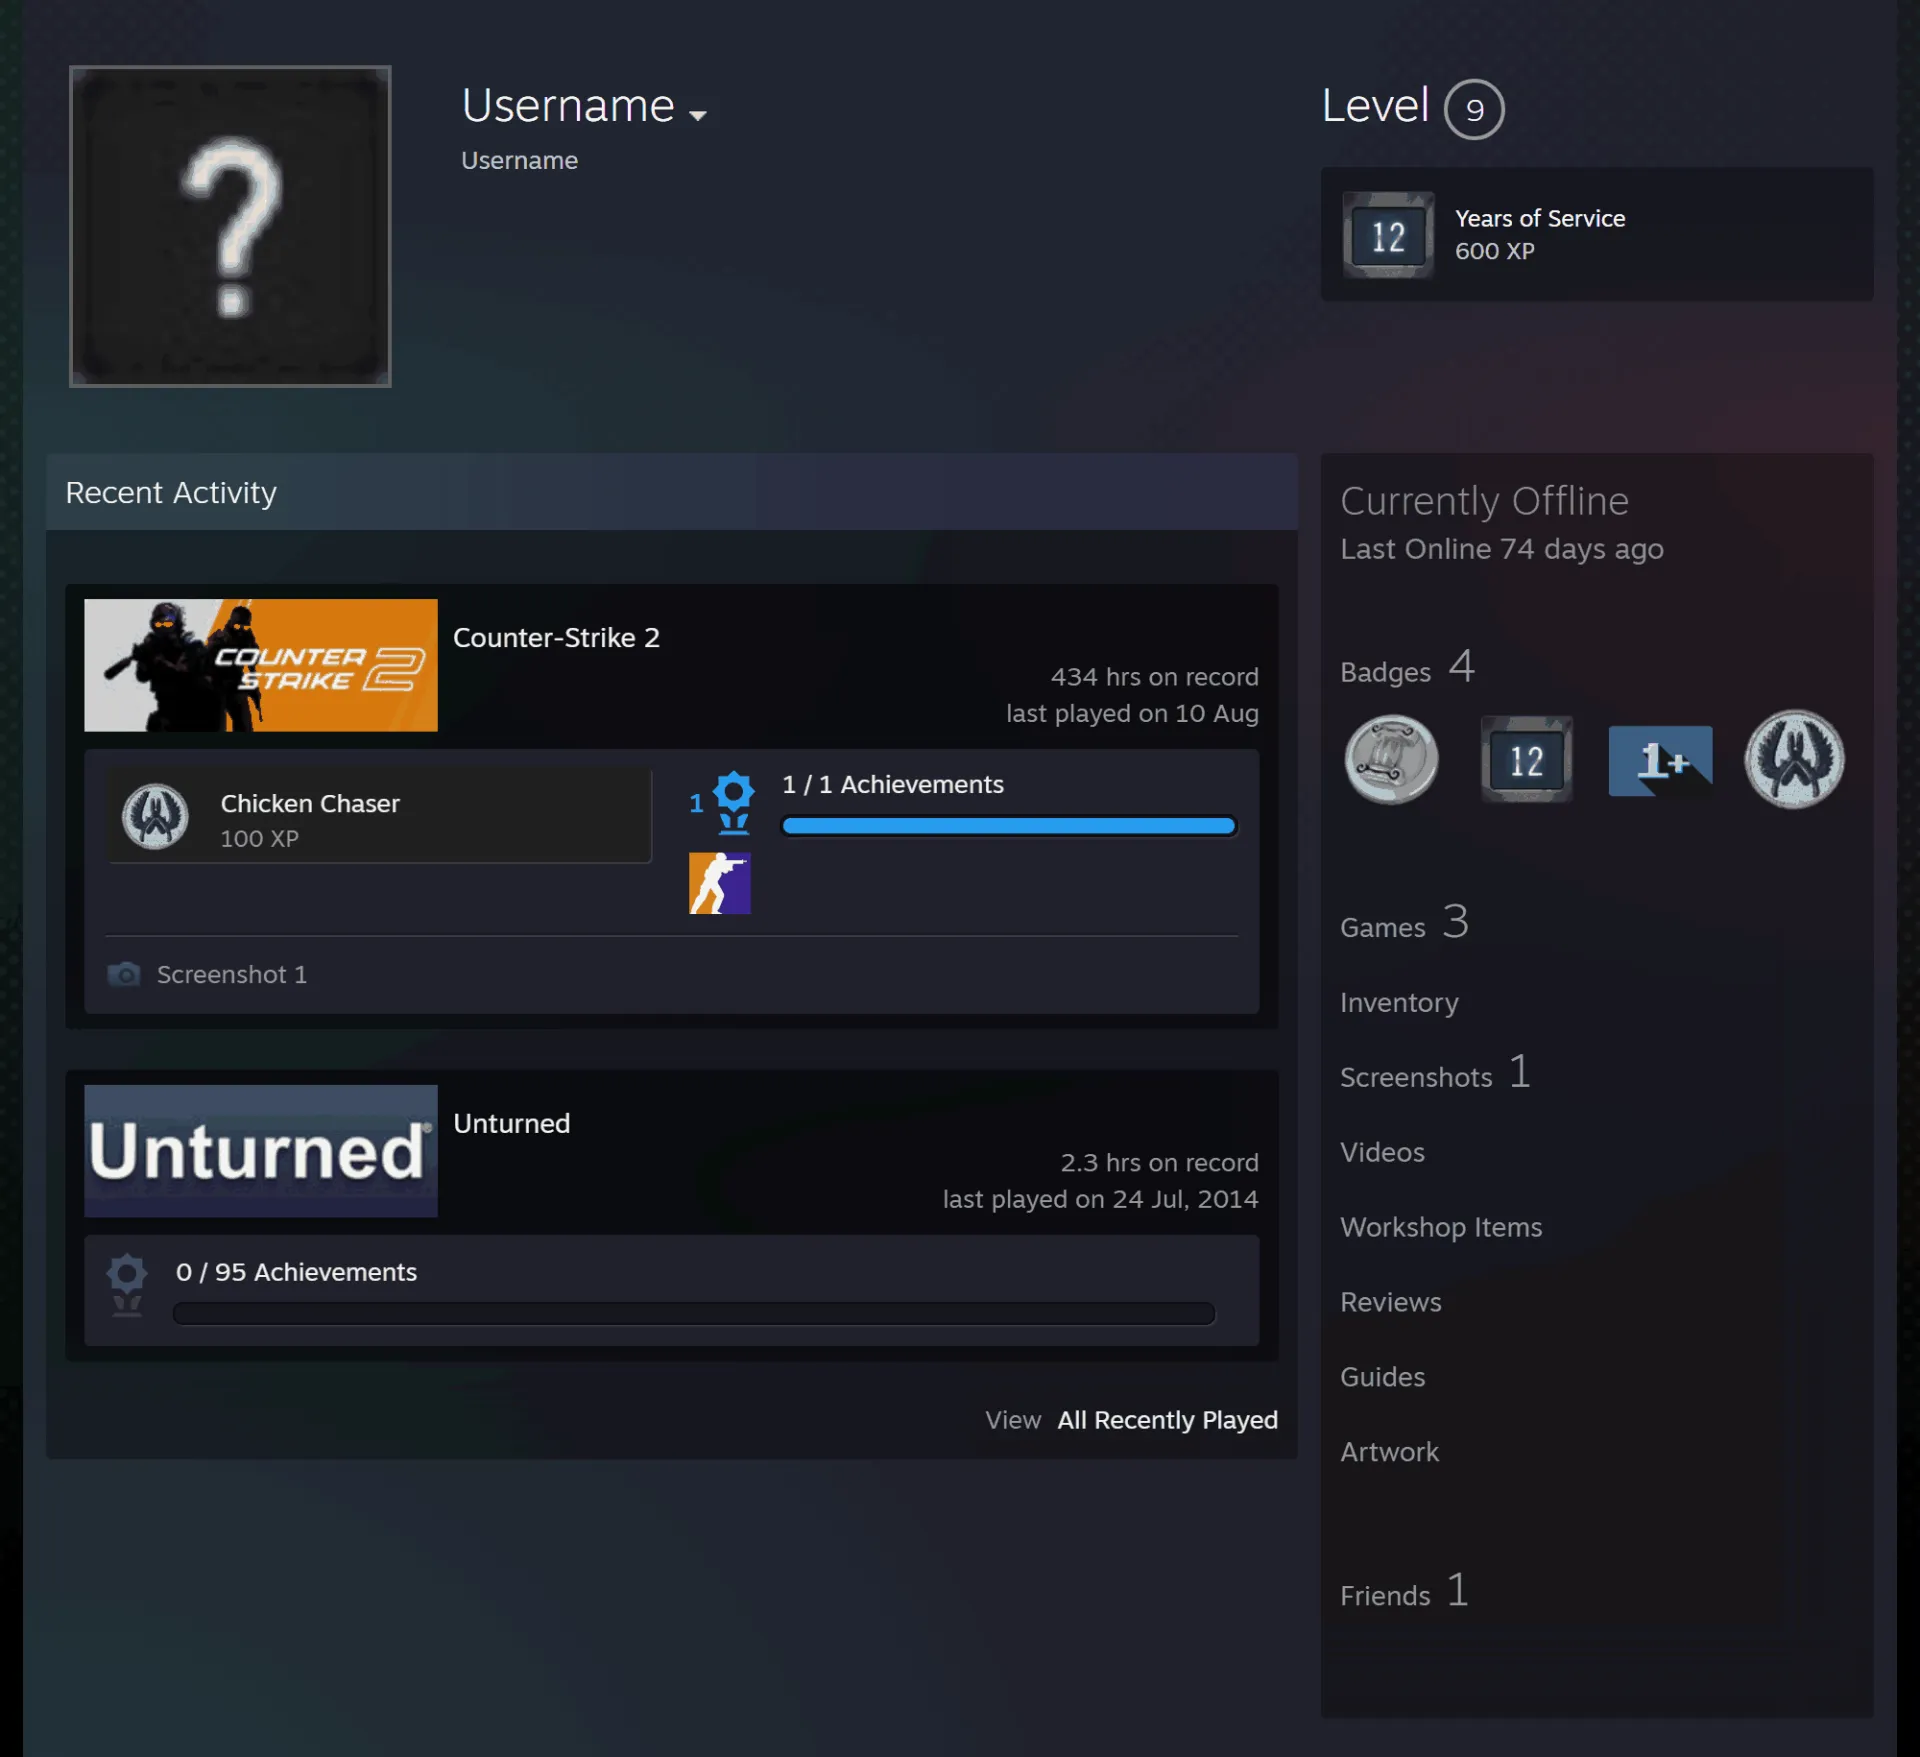This screenshot has width=1920, height=1757.
Task: Click the pillar community badge icon
Action: click(1391, 760)
